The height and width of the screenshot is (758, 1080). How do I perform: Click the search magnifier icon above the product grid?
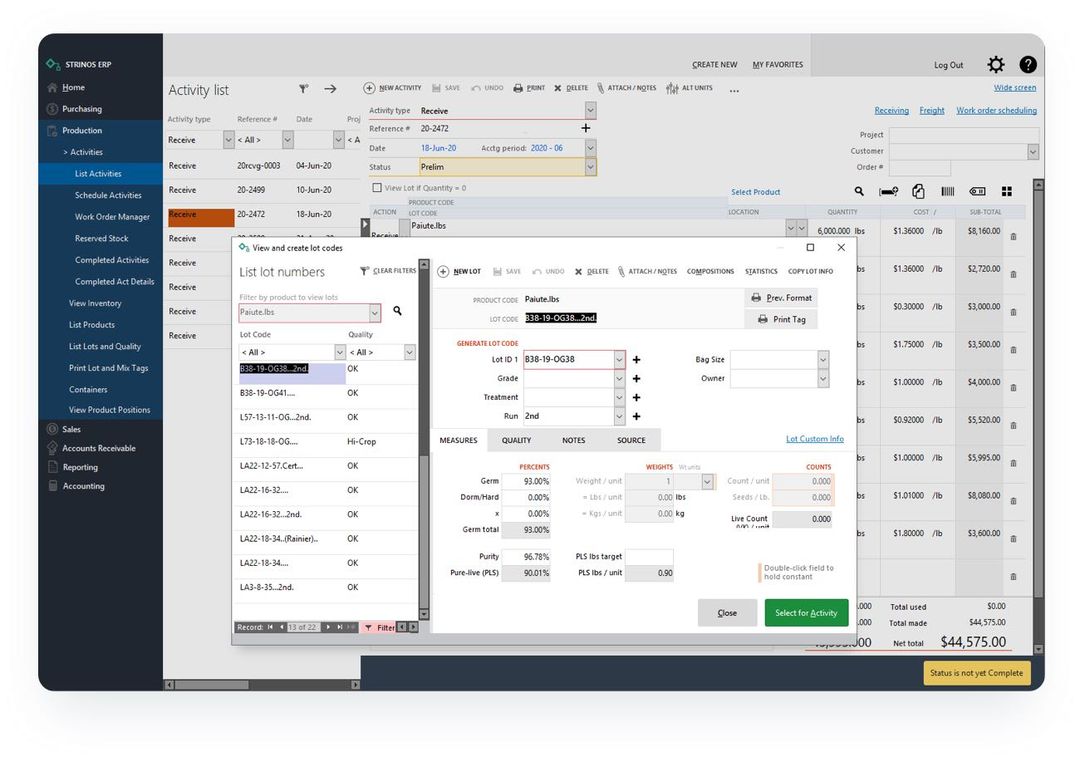point(858,191)
